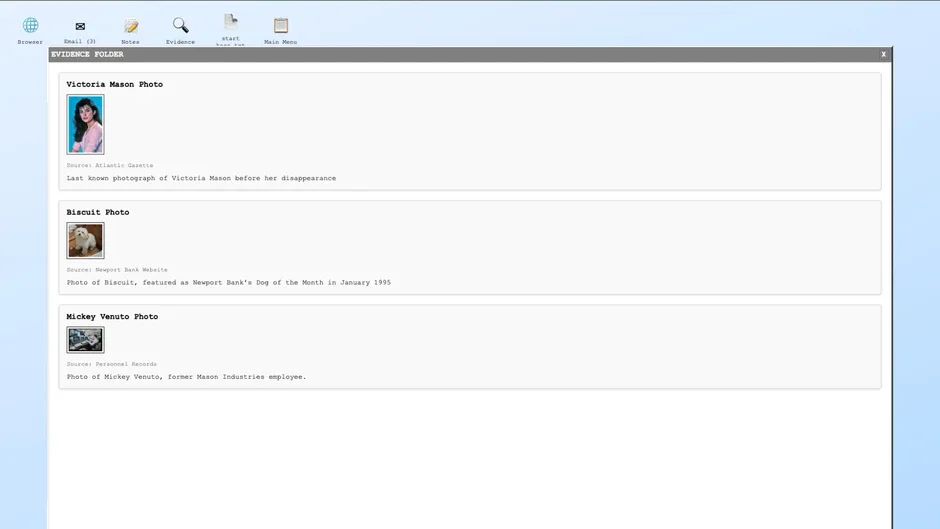View the Biscuit dog photo thumbnail
The width and height of the screenshot is (940, 529).
pyautogui.click(x=85, y=241)
